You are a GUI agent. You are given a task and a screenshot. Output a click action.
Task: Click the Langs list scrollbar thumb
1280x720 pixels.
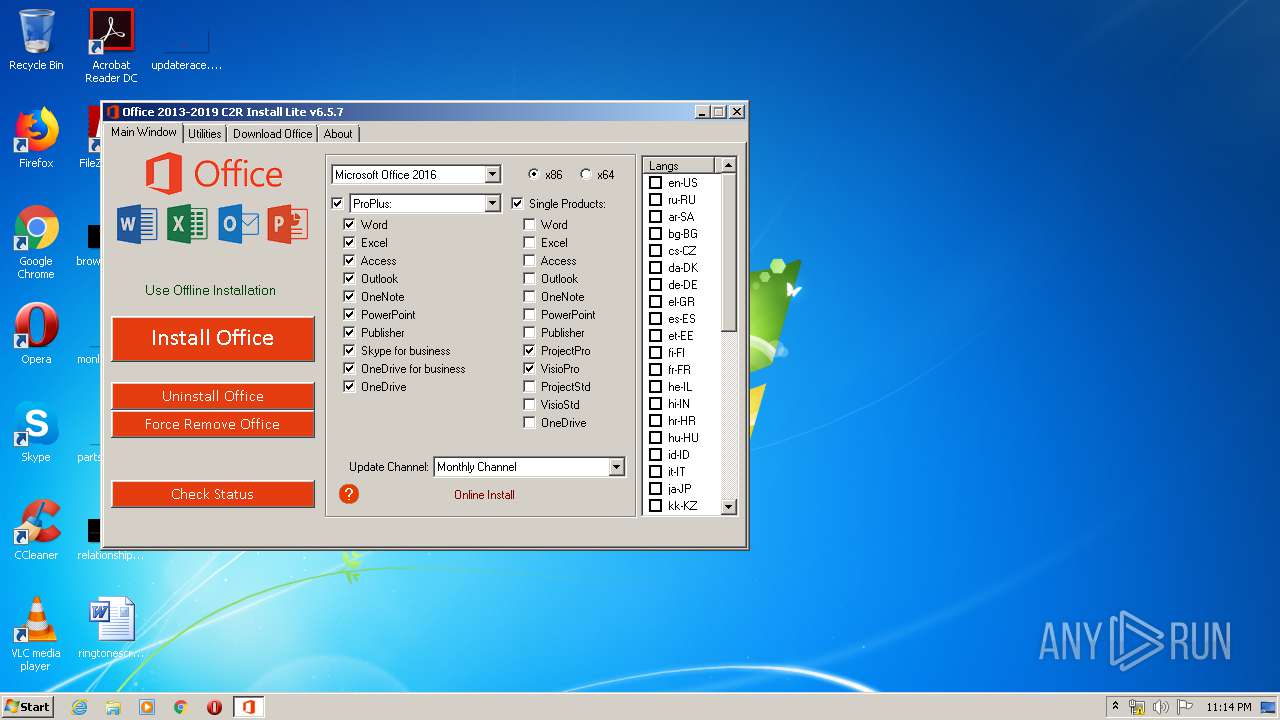pyautogui.click(x=728, y=253)
